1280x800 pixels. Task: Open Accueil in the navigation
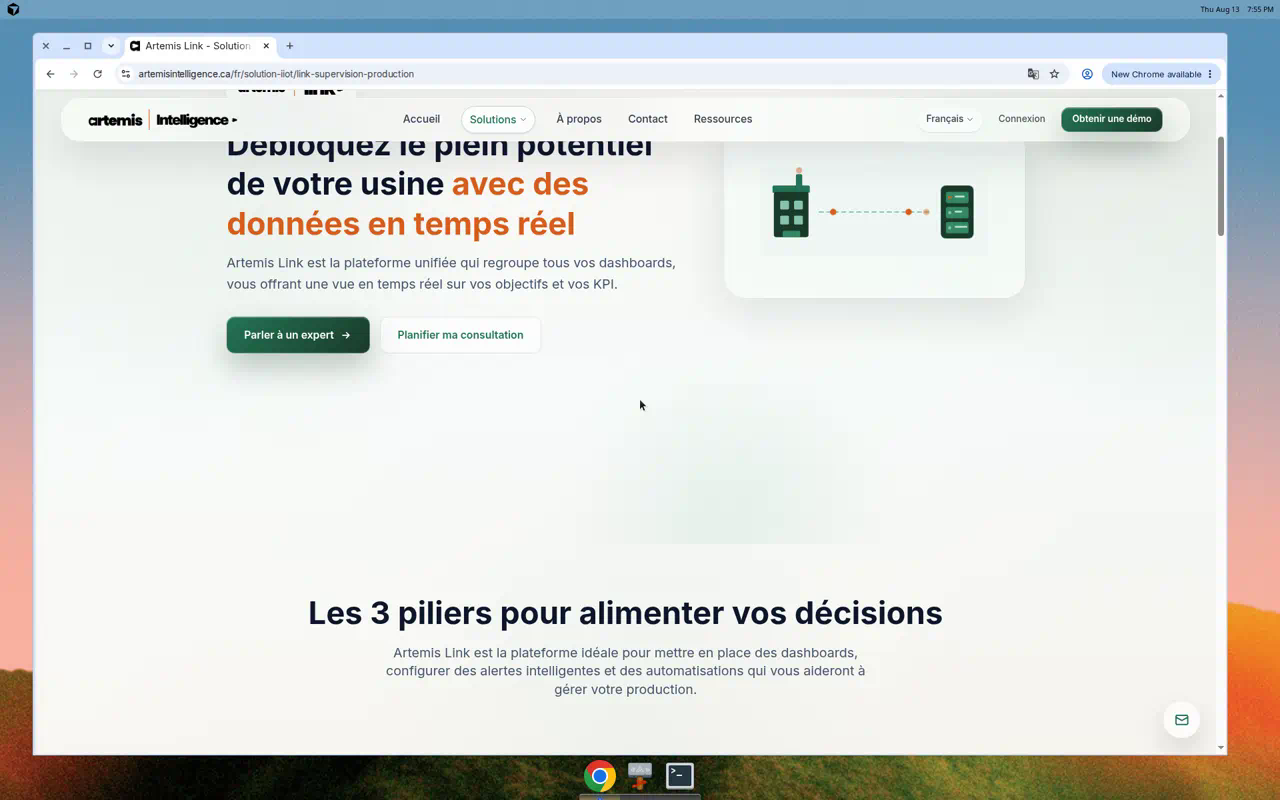coord(421,119)
